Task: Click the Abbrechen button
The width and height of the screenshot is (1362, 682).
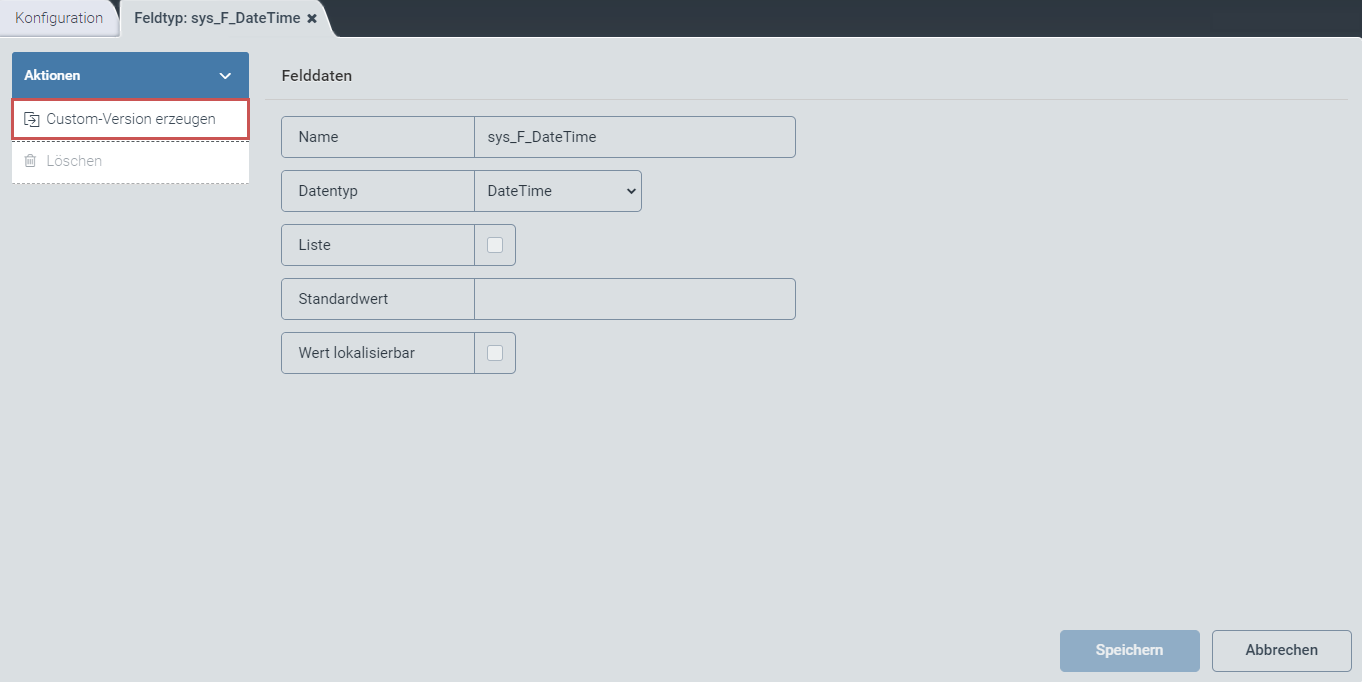Action: [1281, 650]
